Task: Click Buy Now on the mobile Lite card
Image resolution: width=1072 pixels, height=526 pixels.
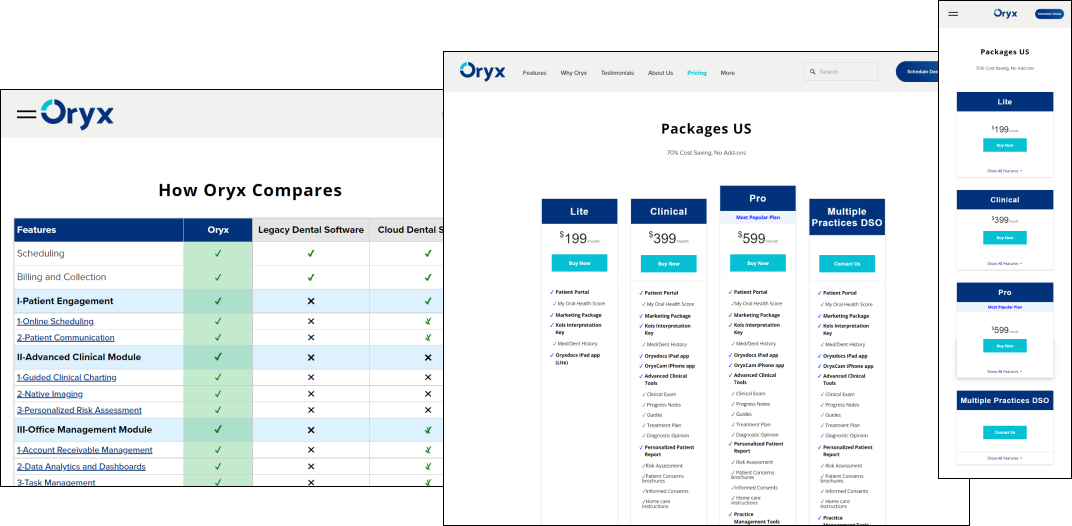Action: (x=1004, y=145)
